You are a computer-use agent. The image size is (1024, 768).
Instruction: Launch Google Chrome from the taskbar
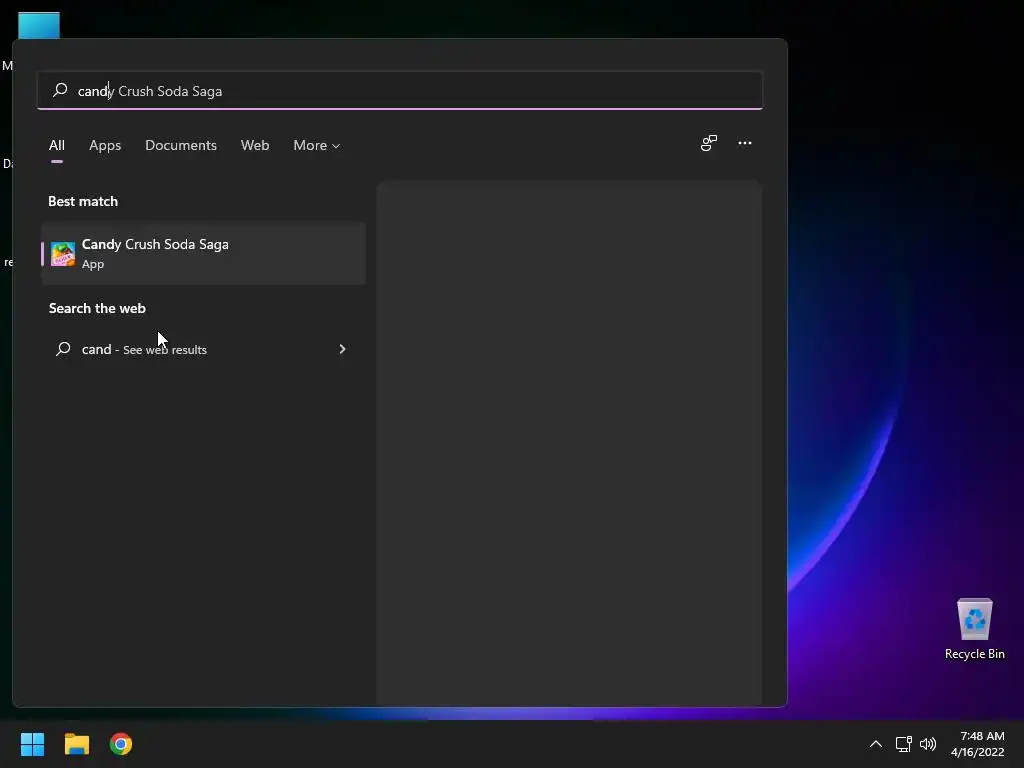pyautogui.click(x=121, y=744)
